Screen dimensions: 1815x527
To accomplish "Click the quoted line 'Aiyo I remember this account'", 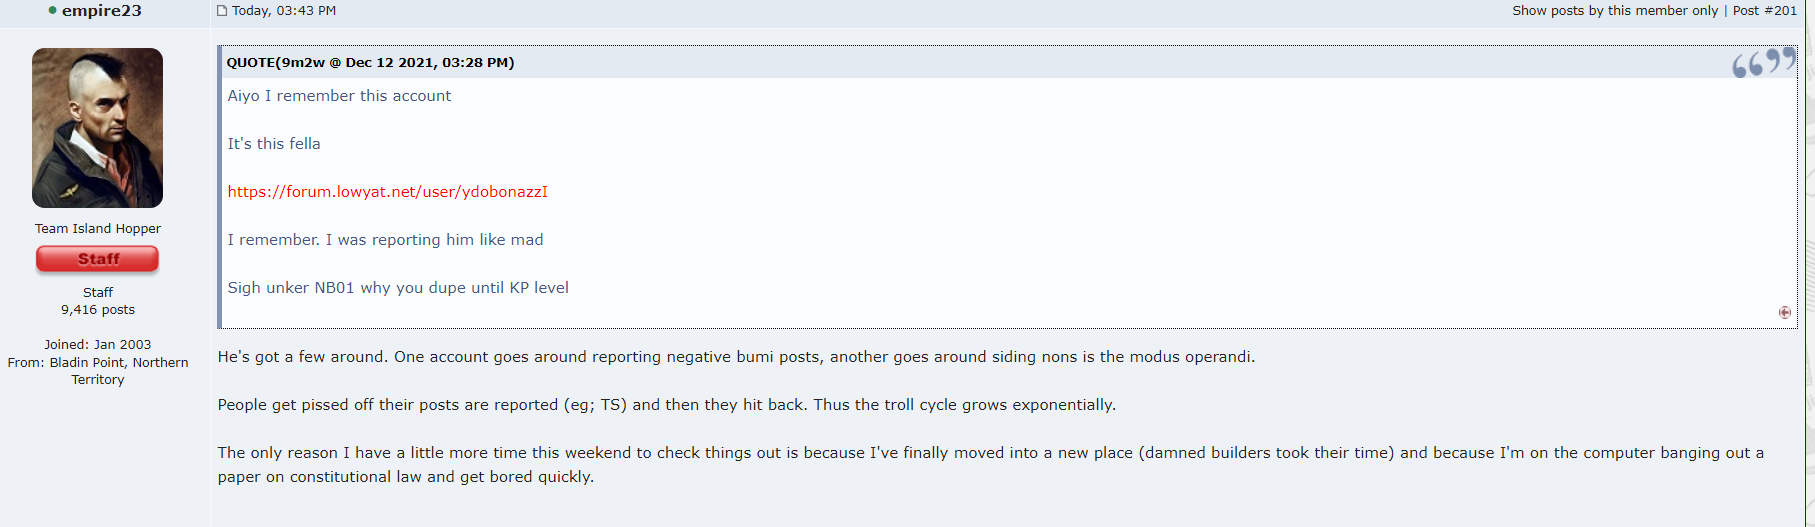I will coord(339,96).
